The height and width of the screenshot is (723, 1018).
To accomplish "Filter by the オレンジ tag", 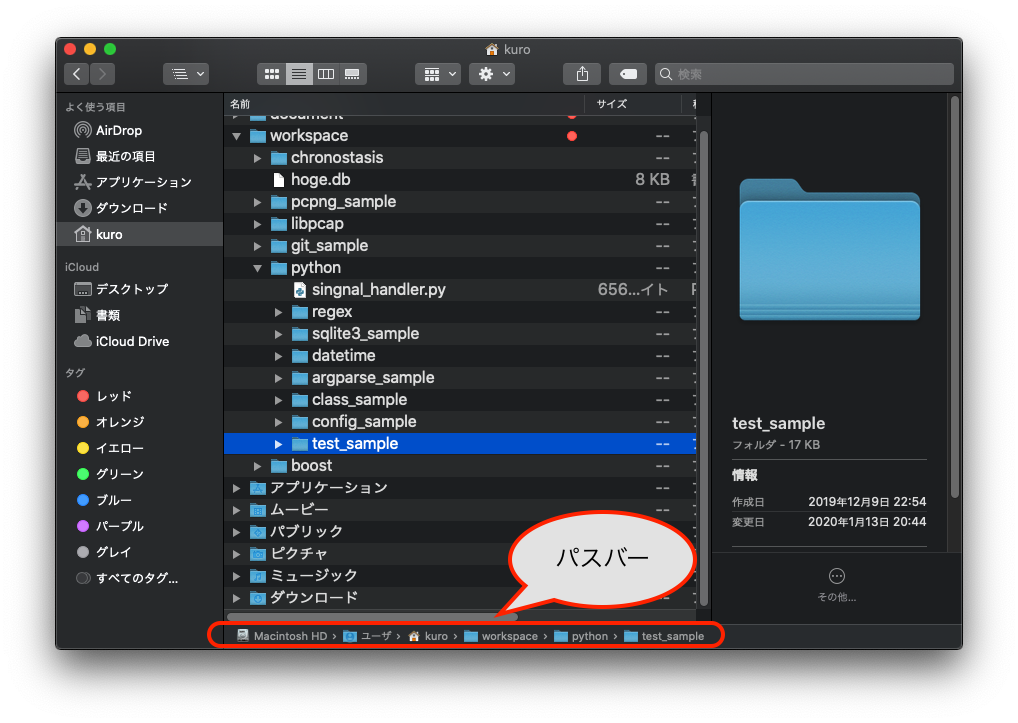I will coord(139,422).
